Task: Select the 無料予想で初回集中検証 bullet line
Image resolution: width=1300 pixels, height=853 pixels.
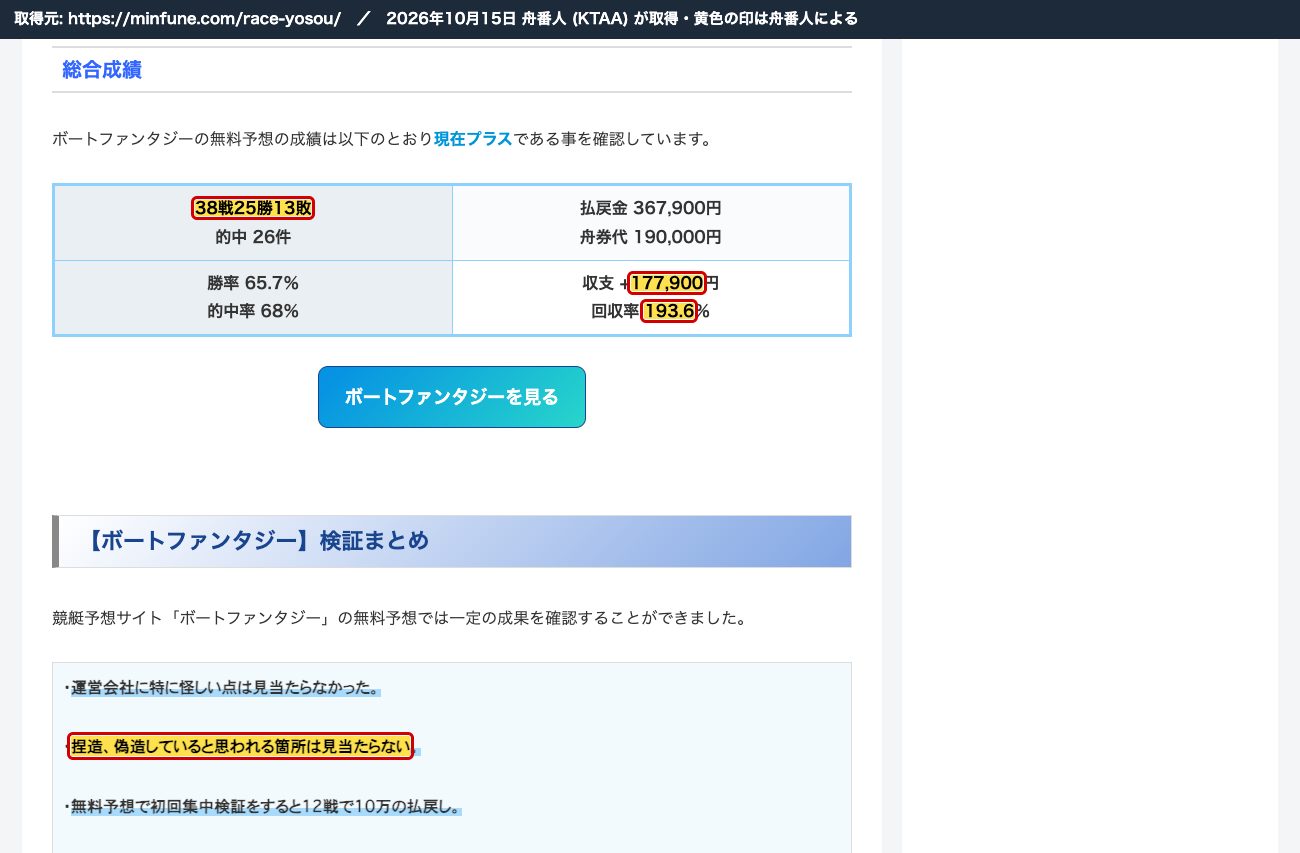Action: coord(262,806)
